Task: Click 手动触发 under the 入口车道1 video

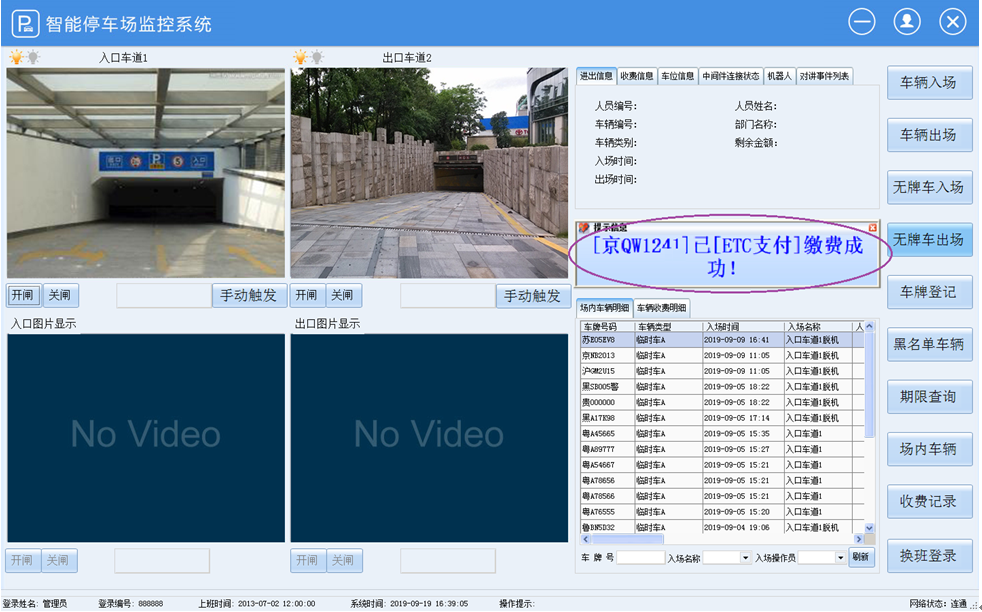Action: click(x=249, y=296)
